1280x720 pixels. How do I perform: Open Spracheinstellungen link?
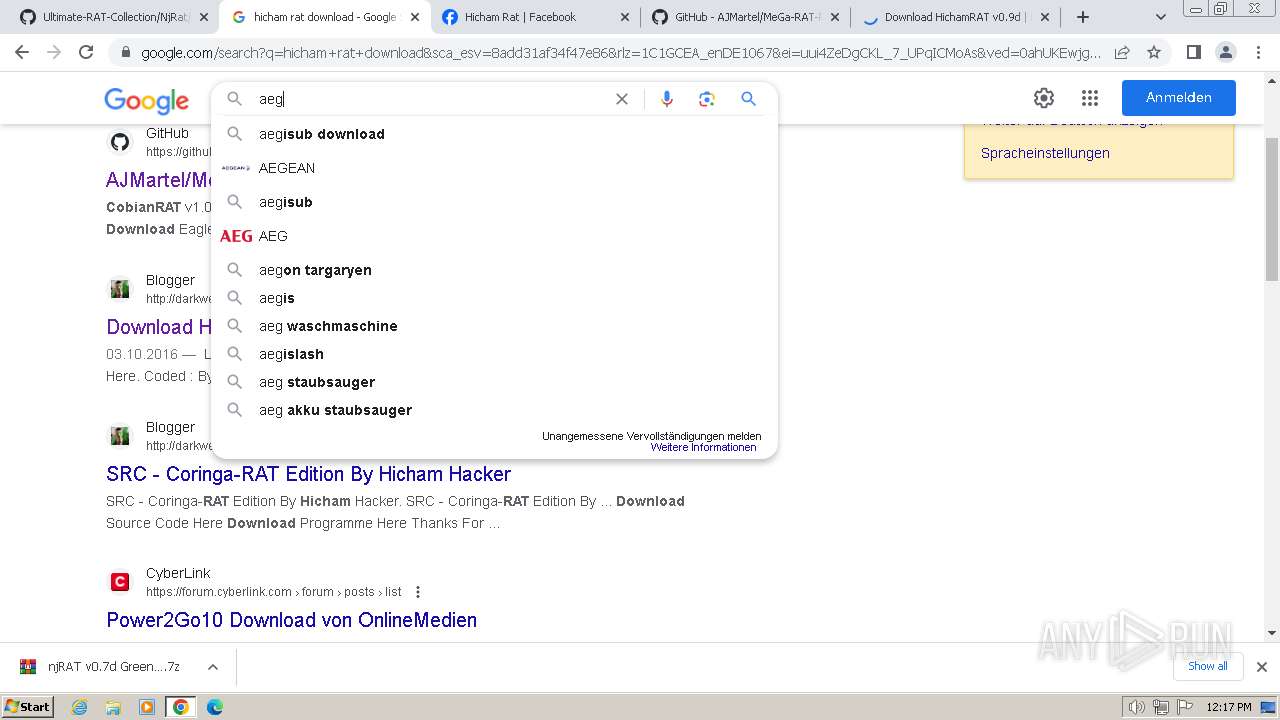[x=1045, y=153]
